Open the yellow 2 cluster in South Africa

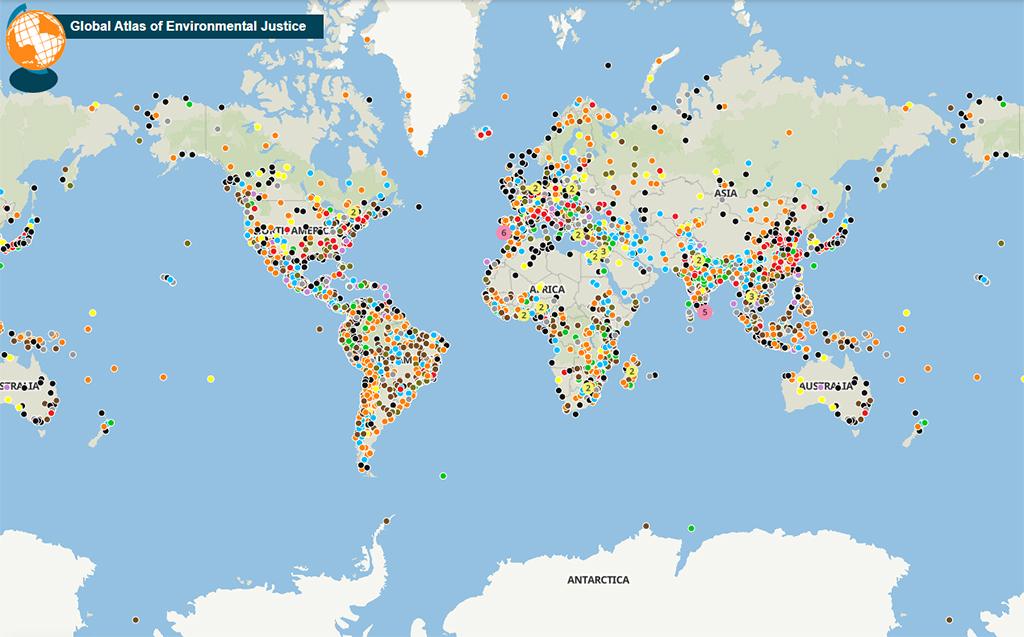click(x=588, y=388)
